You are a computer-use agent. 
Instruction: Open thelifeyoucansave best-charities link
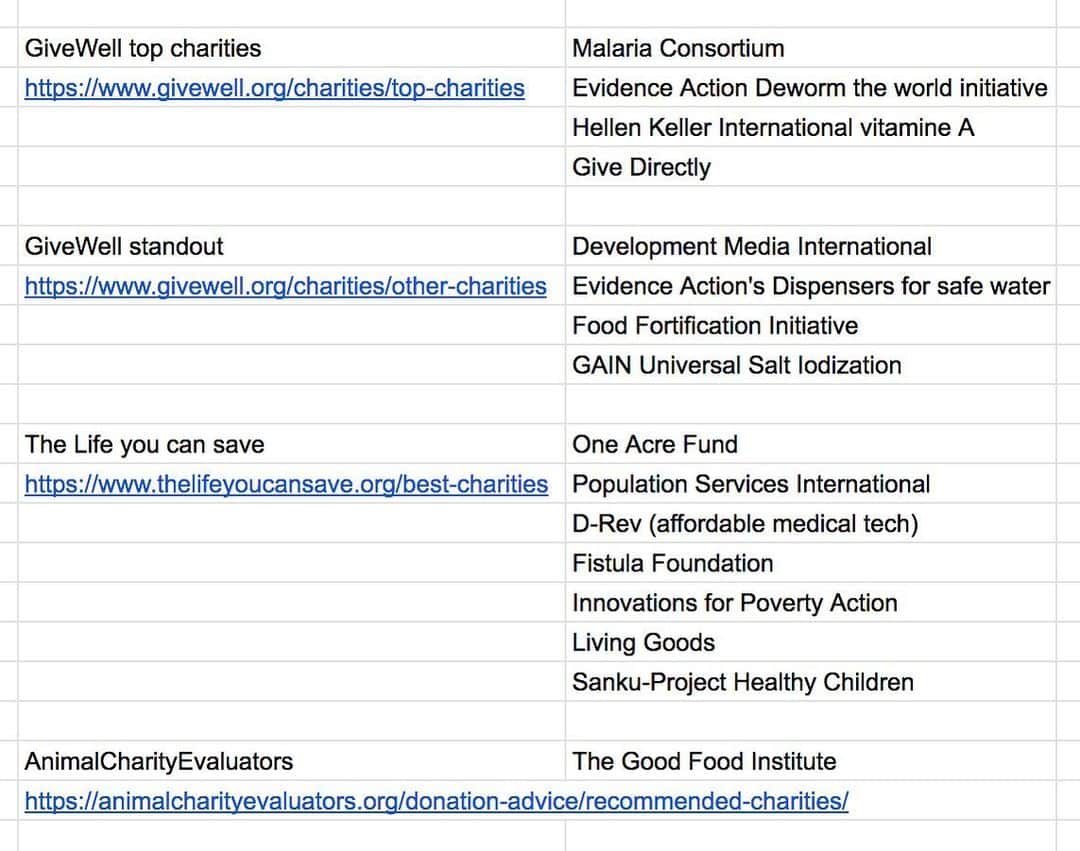point(287,485)
